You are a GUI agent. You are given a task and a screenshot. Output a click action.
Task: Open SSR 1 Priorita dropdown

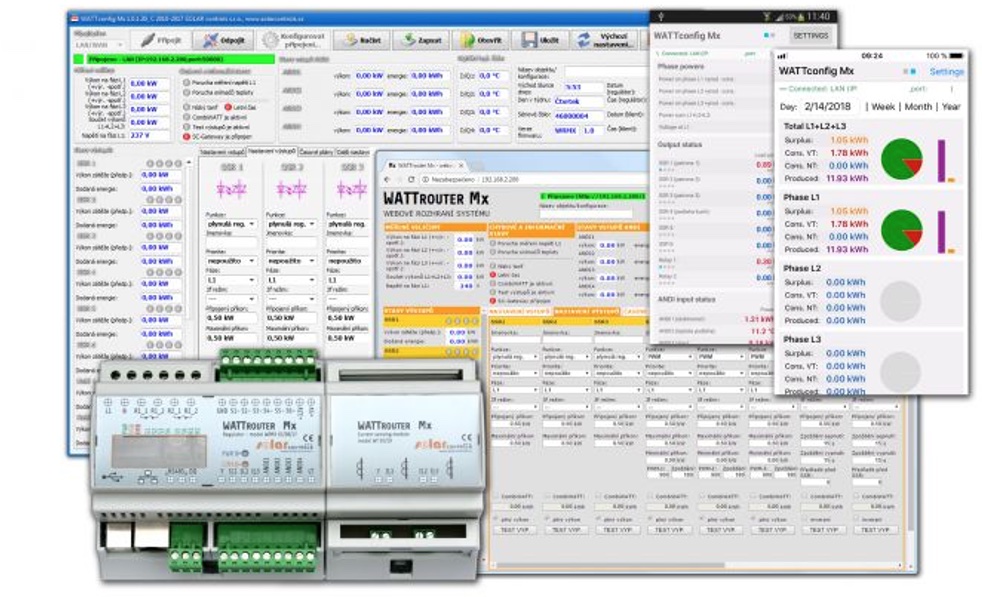tap(230, 261)
